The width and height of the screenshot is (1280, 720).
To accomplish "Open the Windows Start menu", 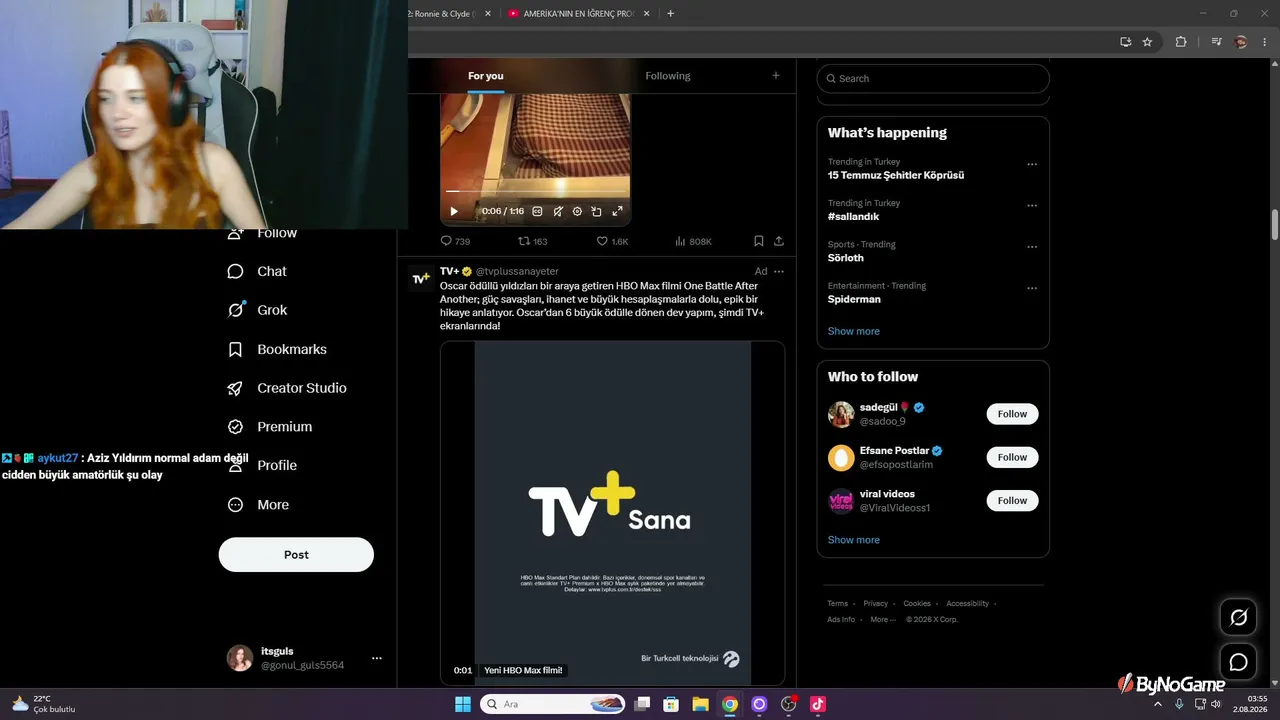I will pyautogui.click(x=463, y=704).
